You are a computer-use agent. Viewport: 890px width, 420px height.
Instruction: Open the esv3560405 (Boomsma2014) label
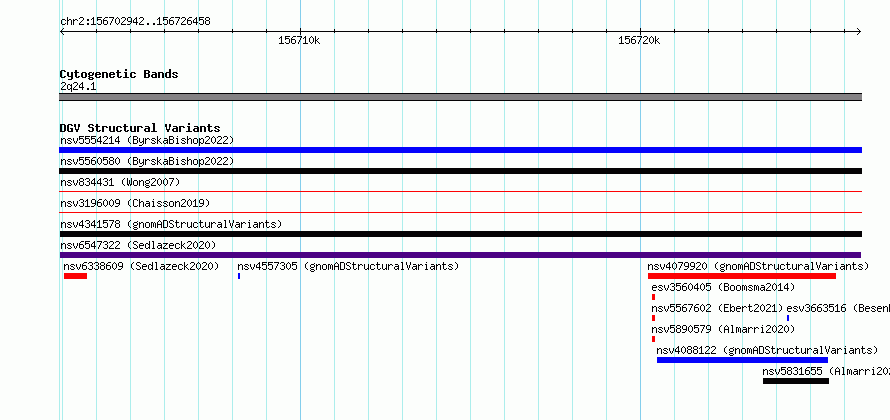[723, 287]
